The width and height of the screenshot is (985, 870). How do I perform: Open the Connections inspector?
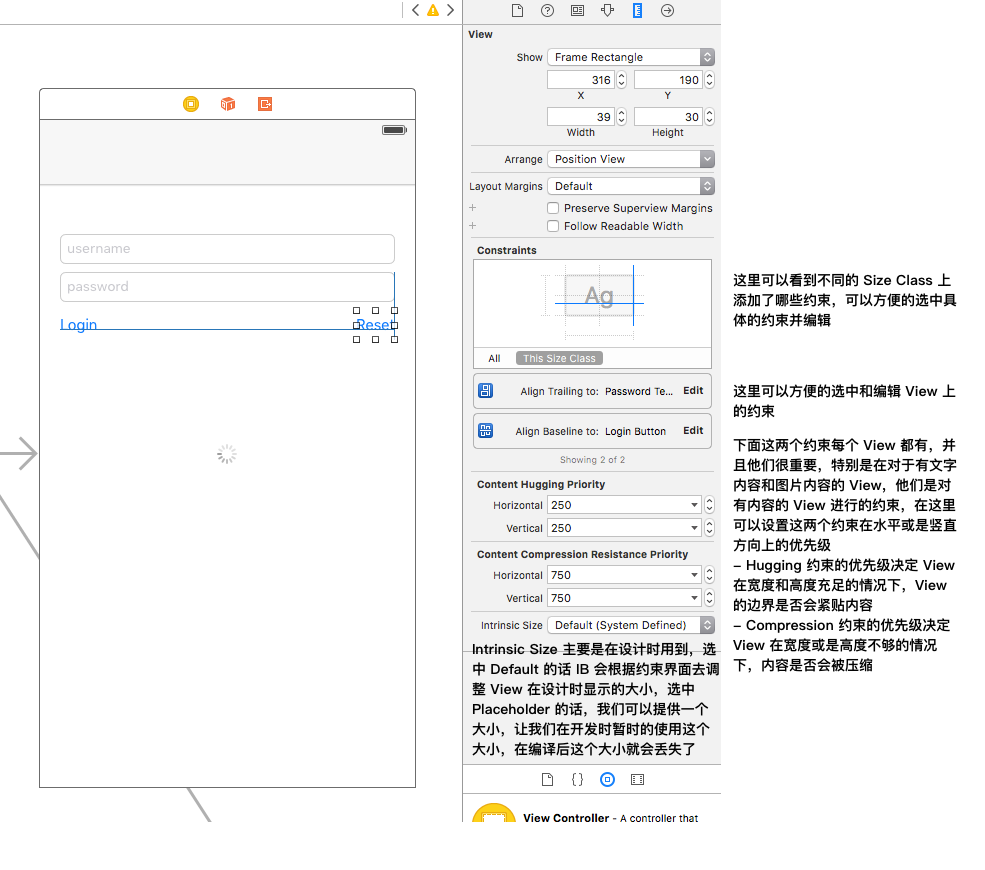[x=667, y=10]
